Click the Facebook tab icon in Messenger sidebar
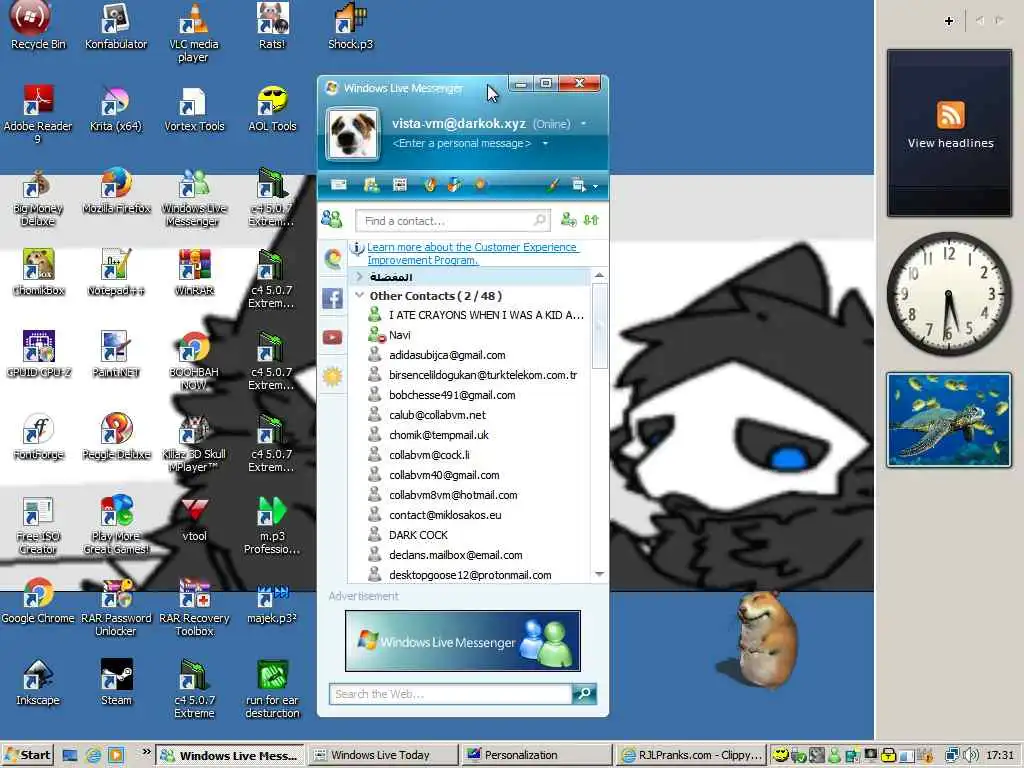Image resolution: width=1024 pixels, height=768 pixels. point(332,298)
